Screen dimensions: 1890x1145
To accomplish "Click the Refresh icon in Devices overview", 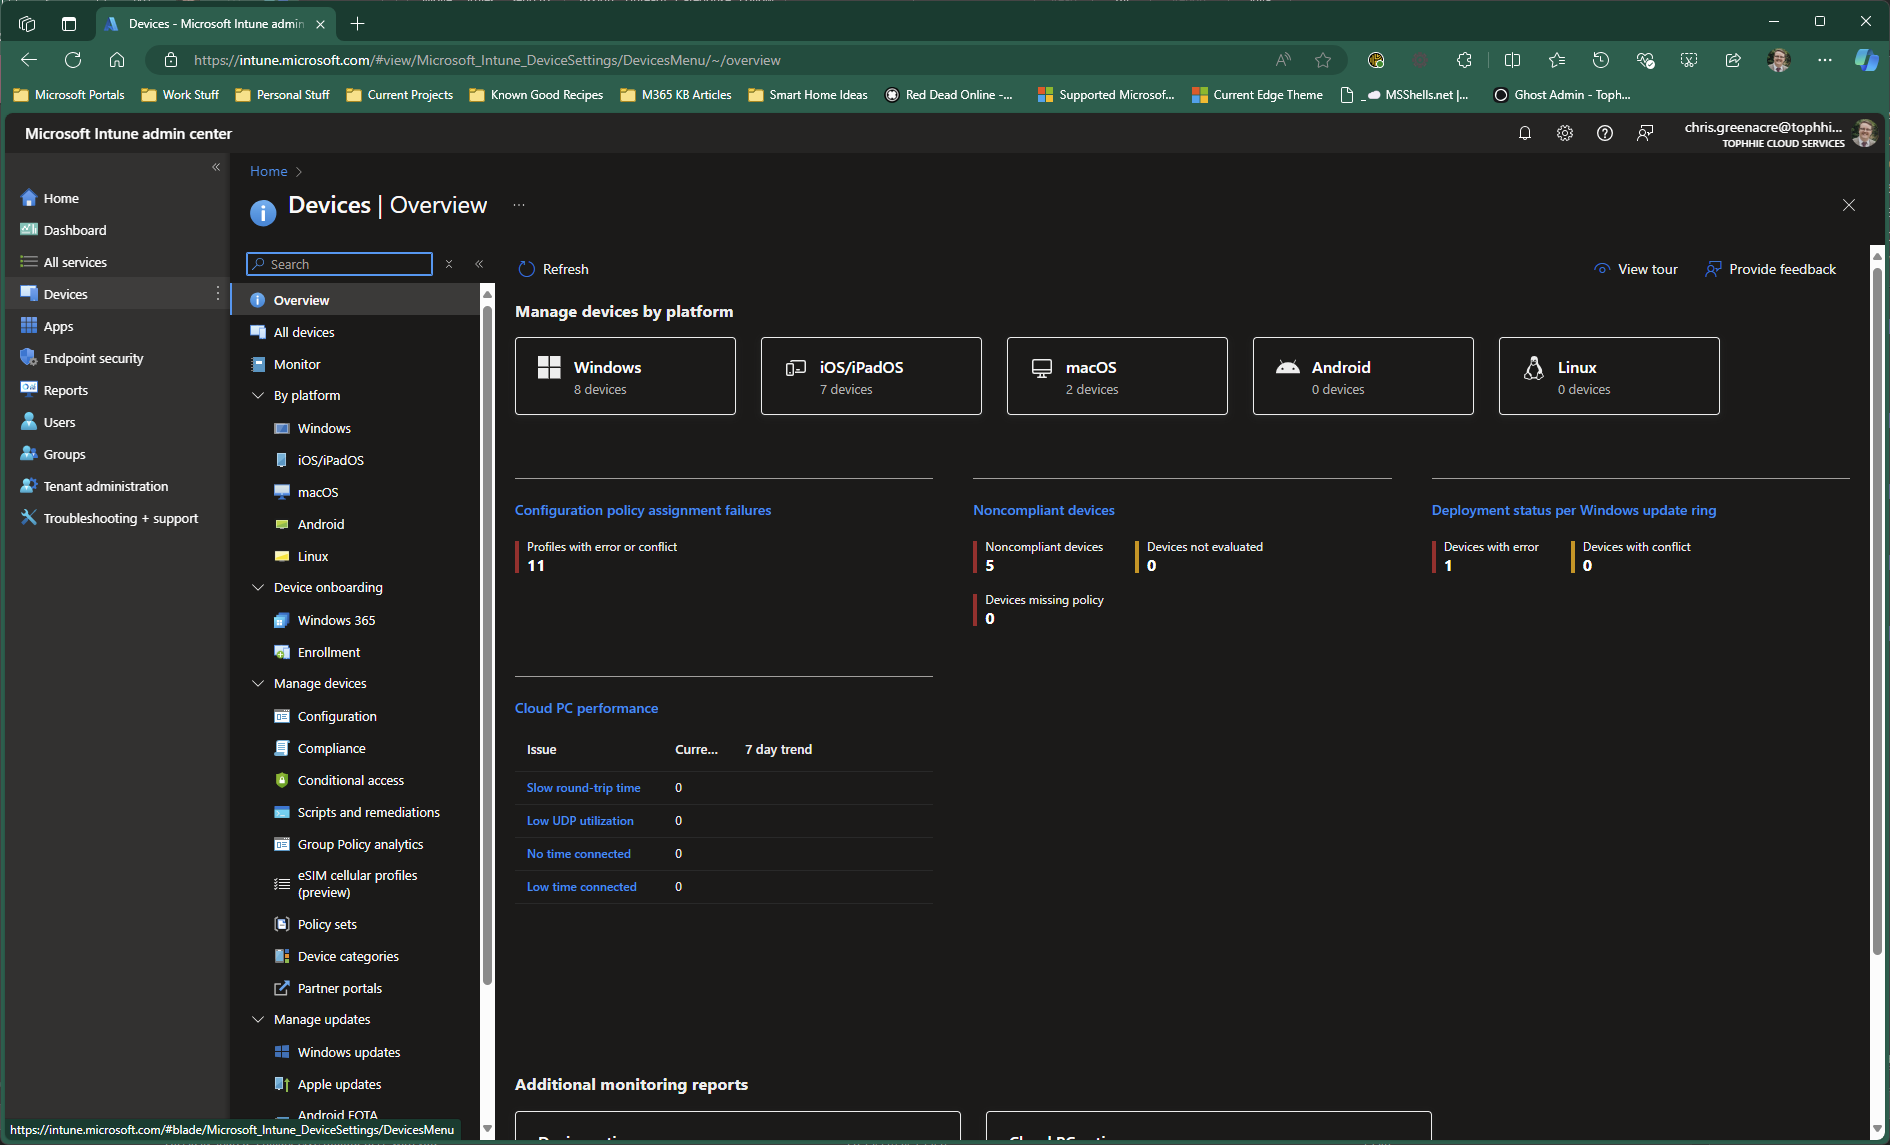I will coord(527,269).
